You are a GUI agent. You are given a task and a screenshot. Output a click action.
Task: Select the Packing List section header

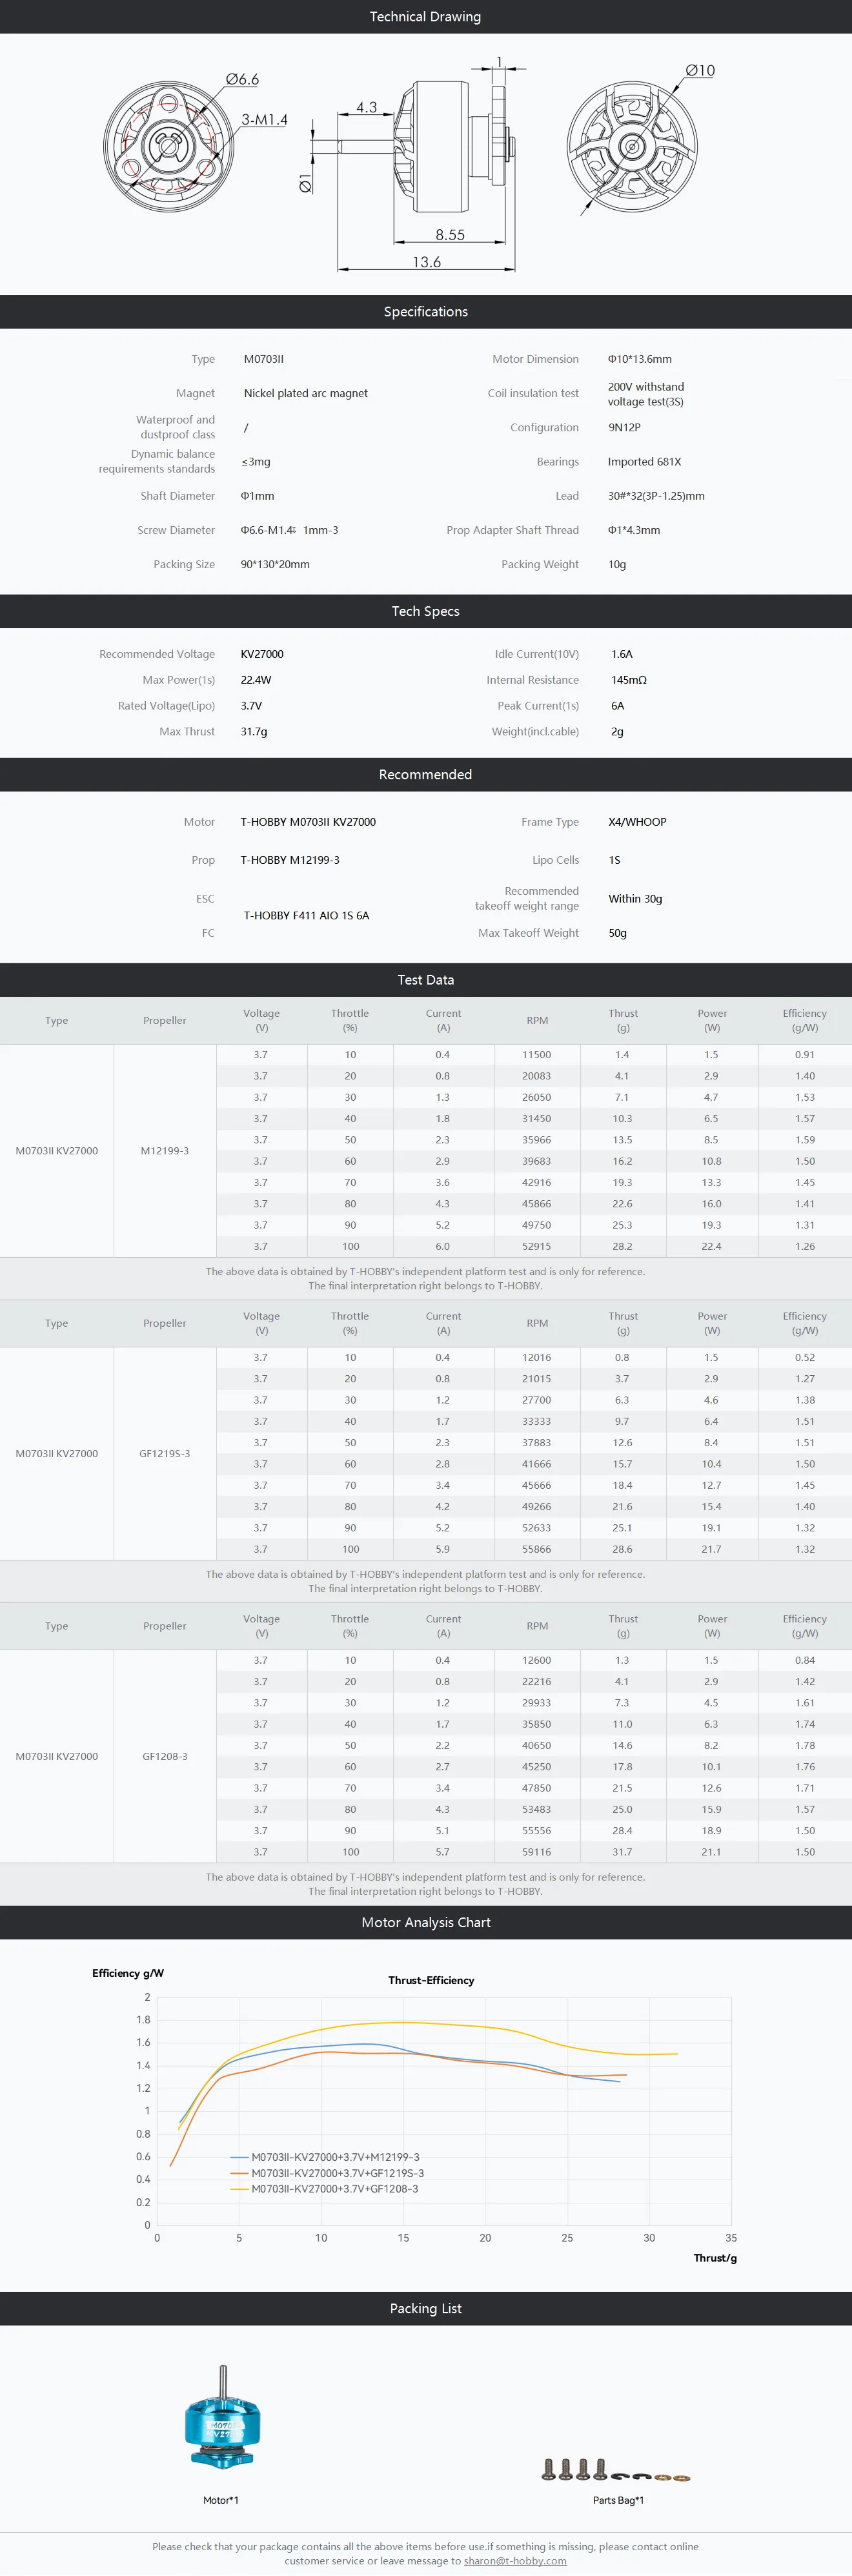(x=425, y=2308)
